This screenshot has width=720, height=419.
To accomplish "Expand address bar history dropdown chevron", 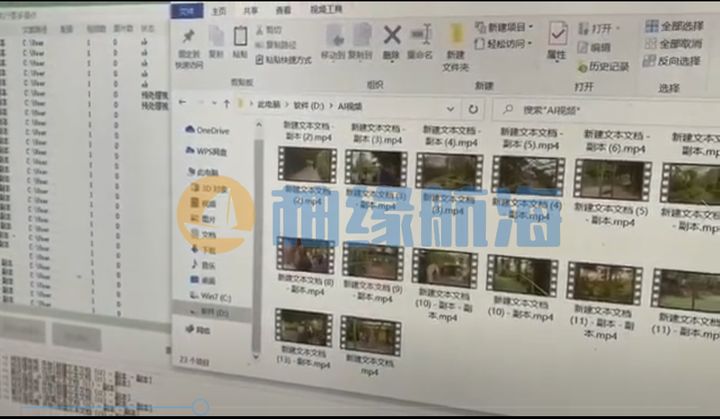I will [450, 109].
